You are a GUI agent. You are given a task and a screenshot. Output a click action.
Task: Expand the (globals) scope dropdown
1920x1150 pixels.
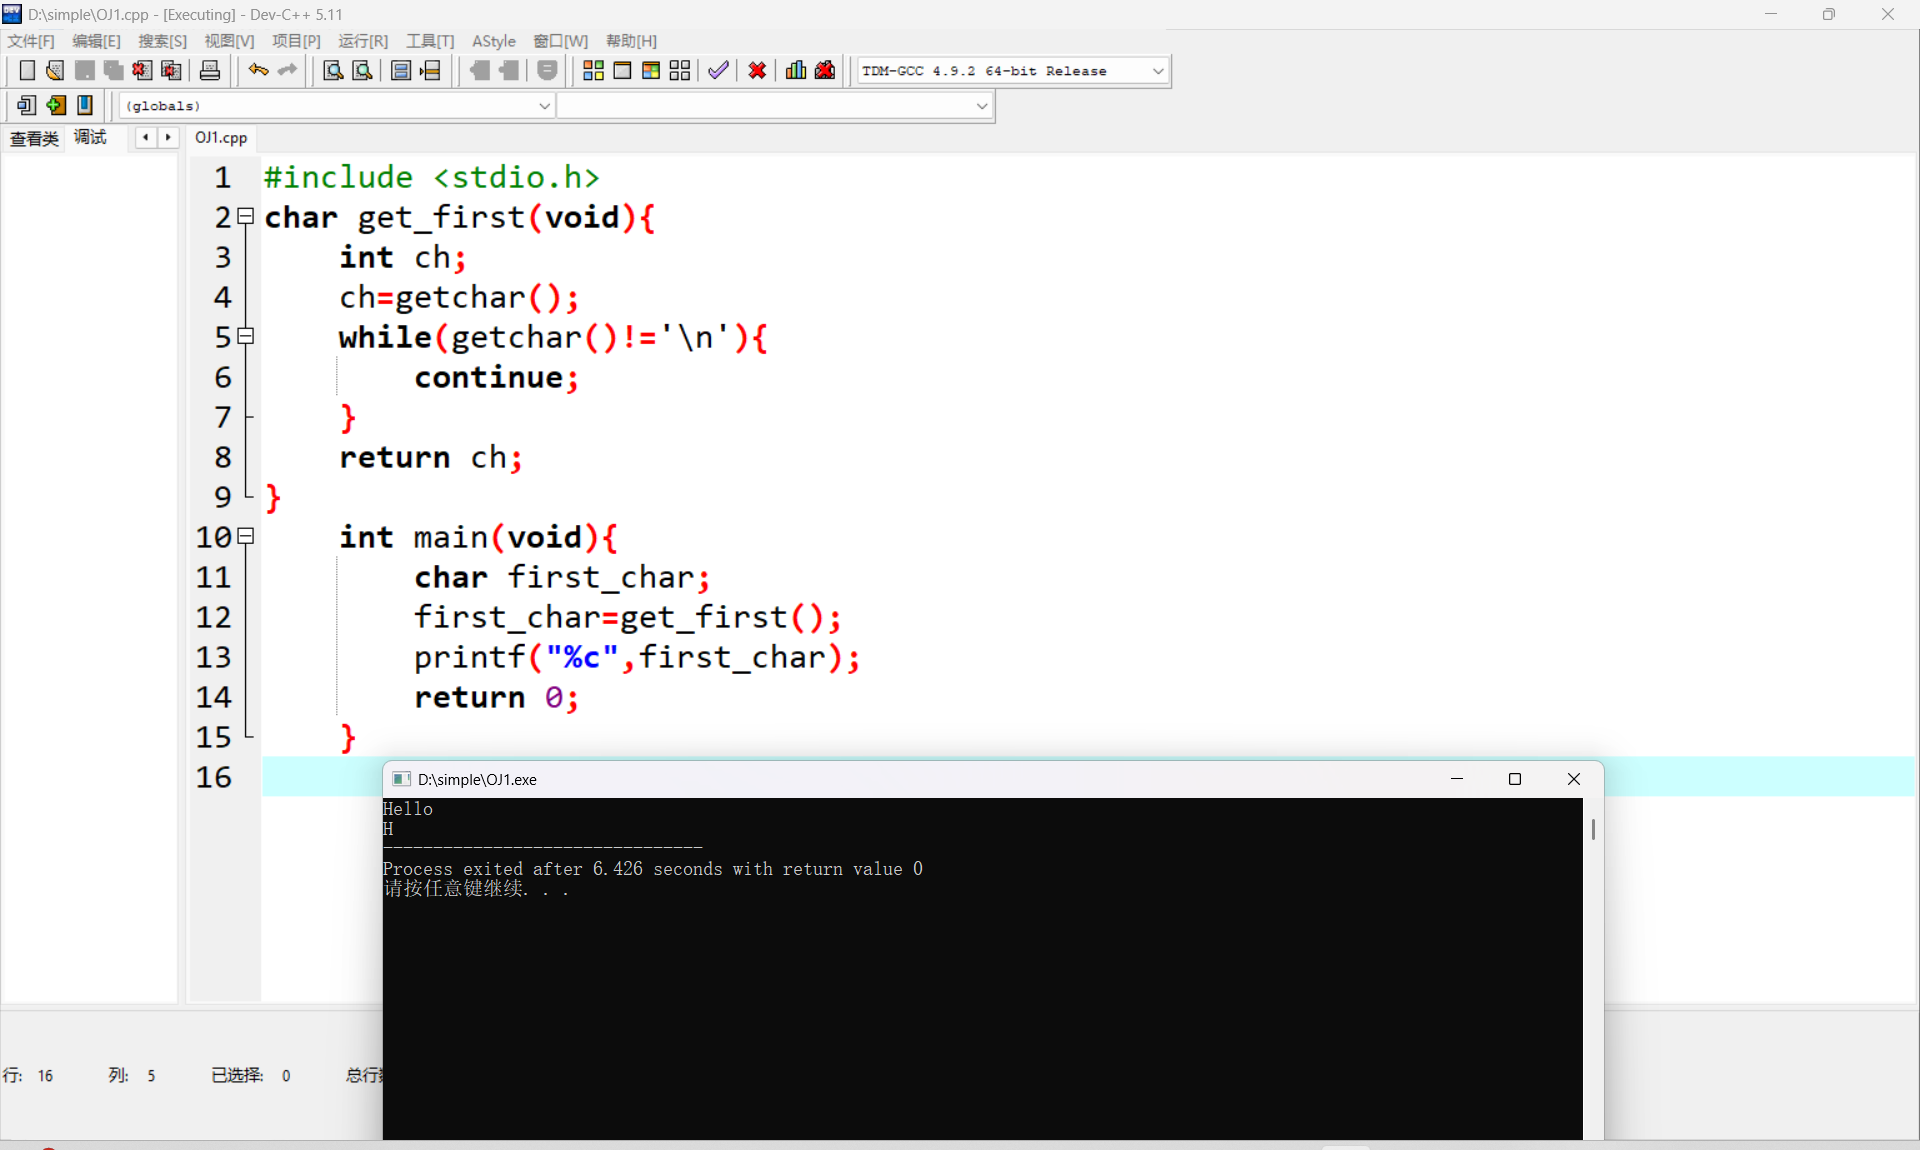pyautogui.click(x=544, y=106)
